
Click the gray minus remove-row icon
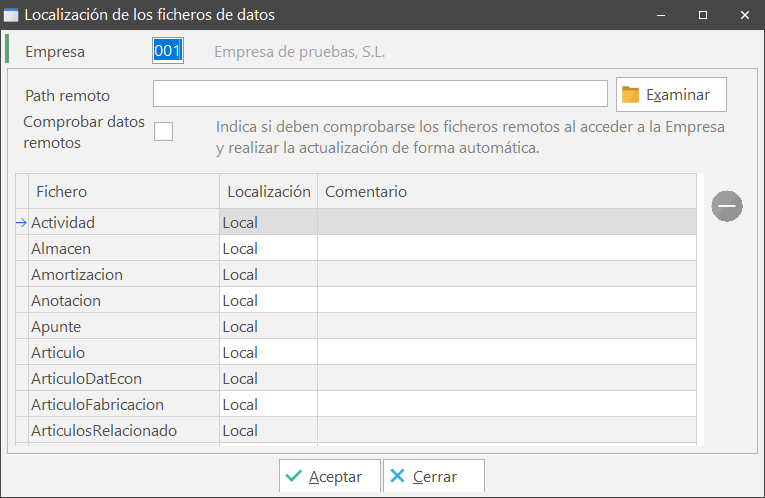pyautogui.click(x=727, y=206)
